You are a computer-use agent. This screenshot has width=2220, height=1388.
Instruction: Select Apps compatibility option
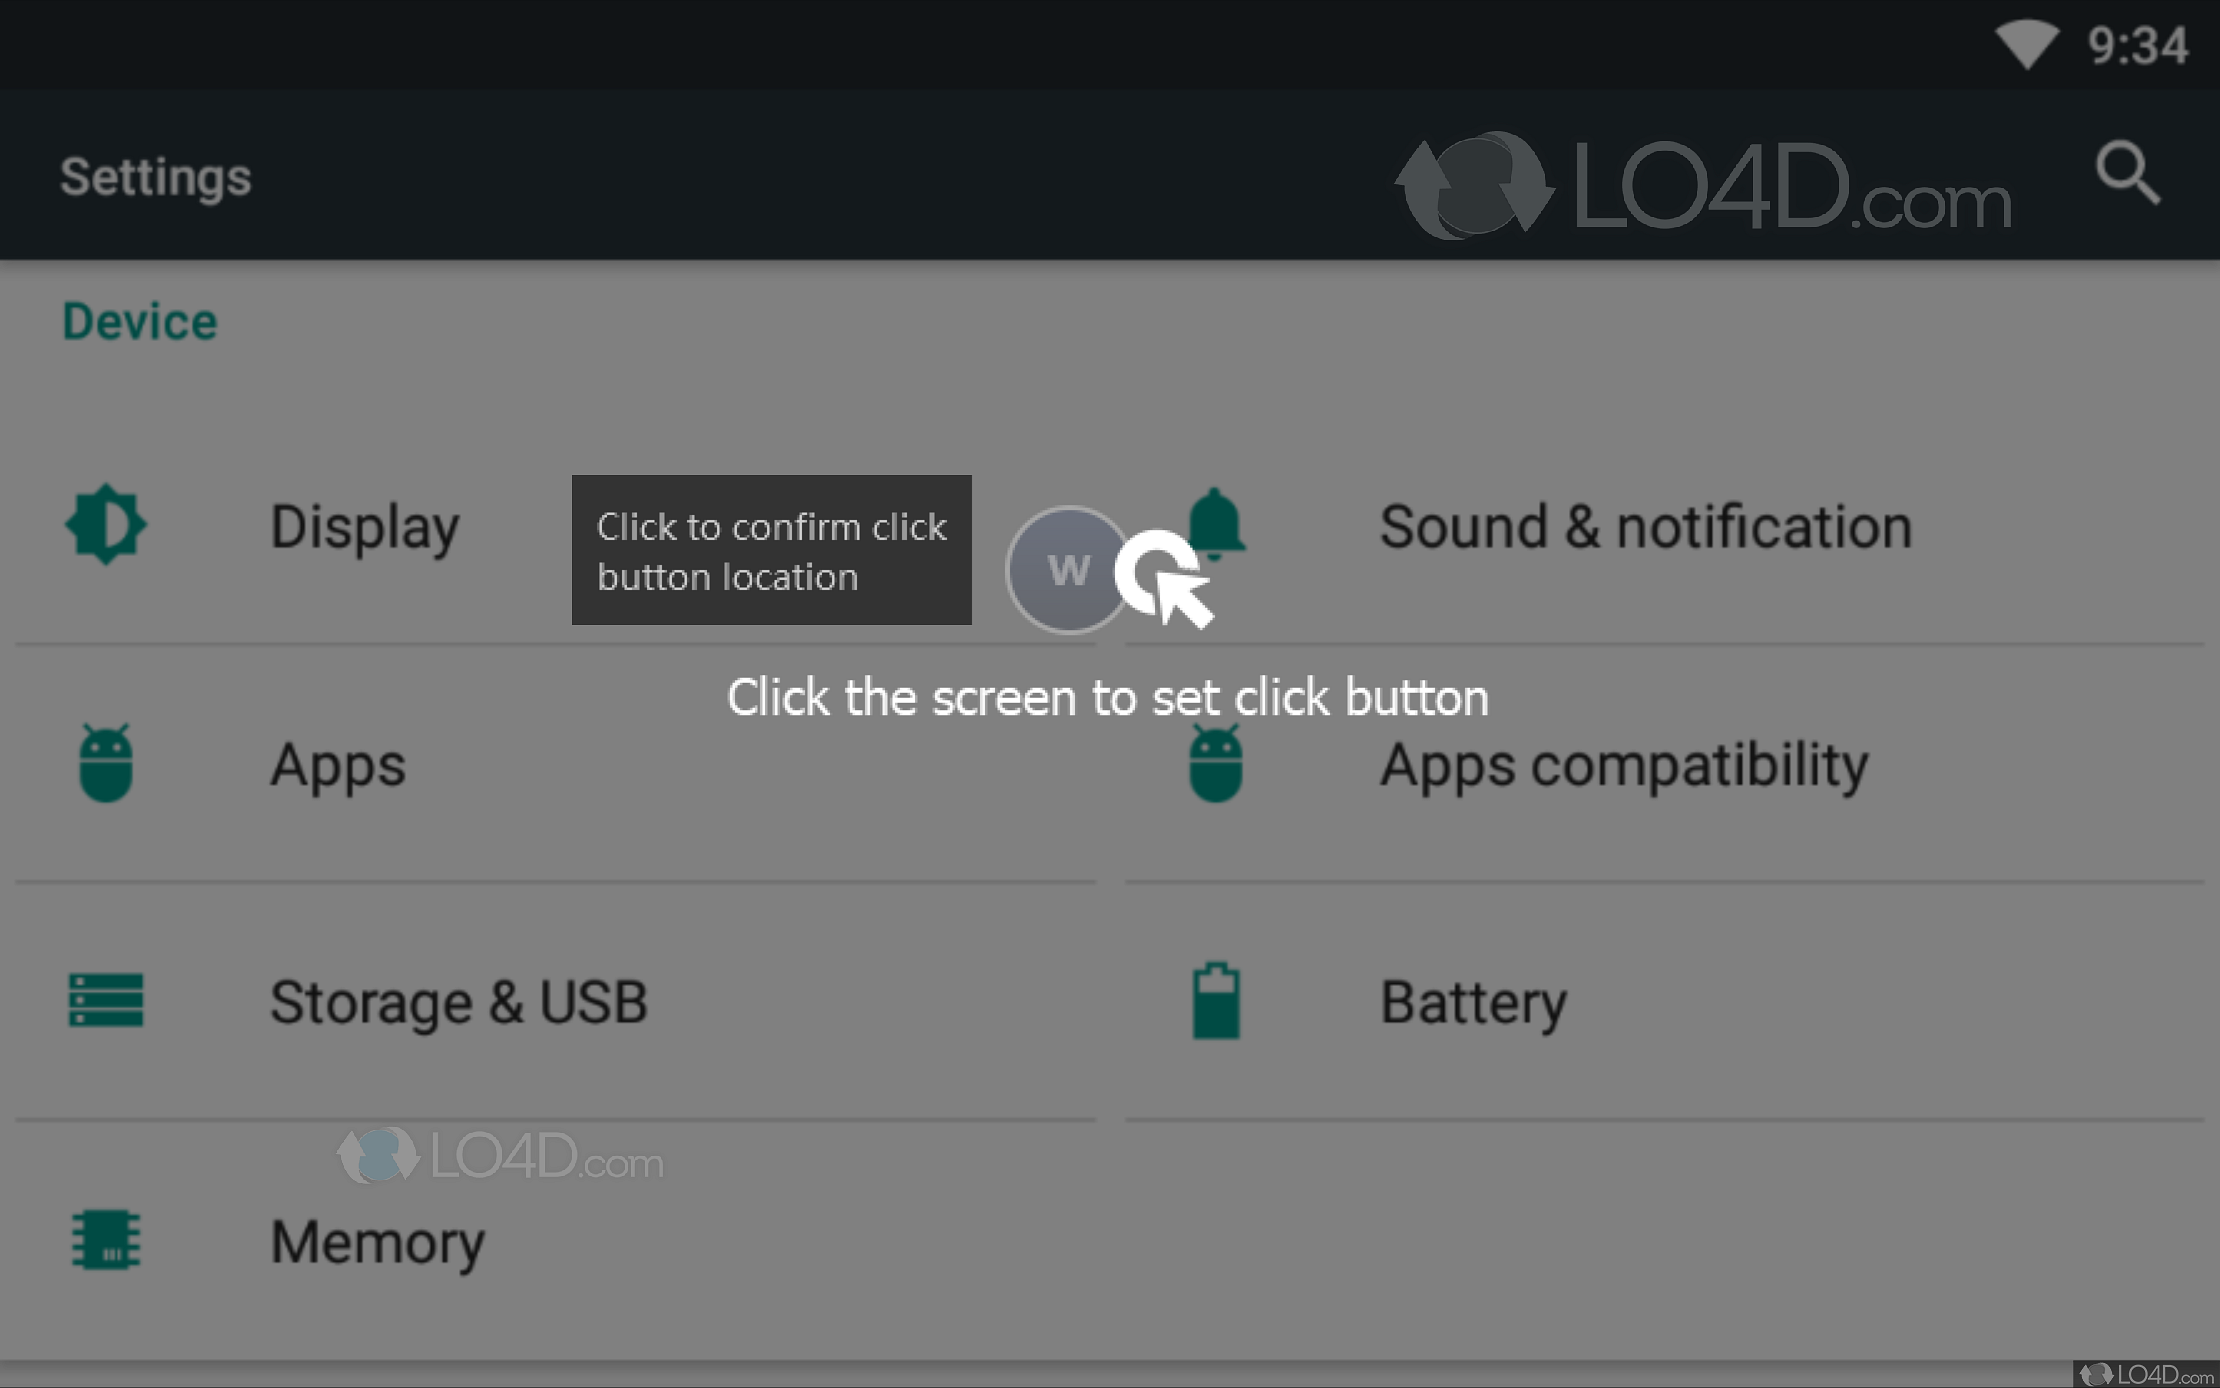point(1624,765)
